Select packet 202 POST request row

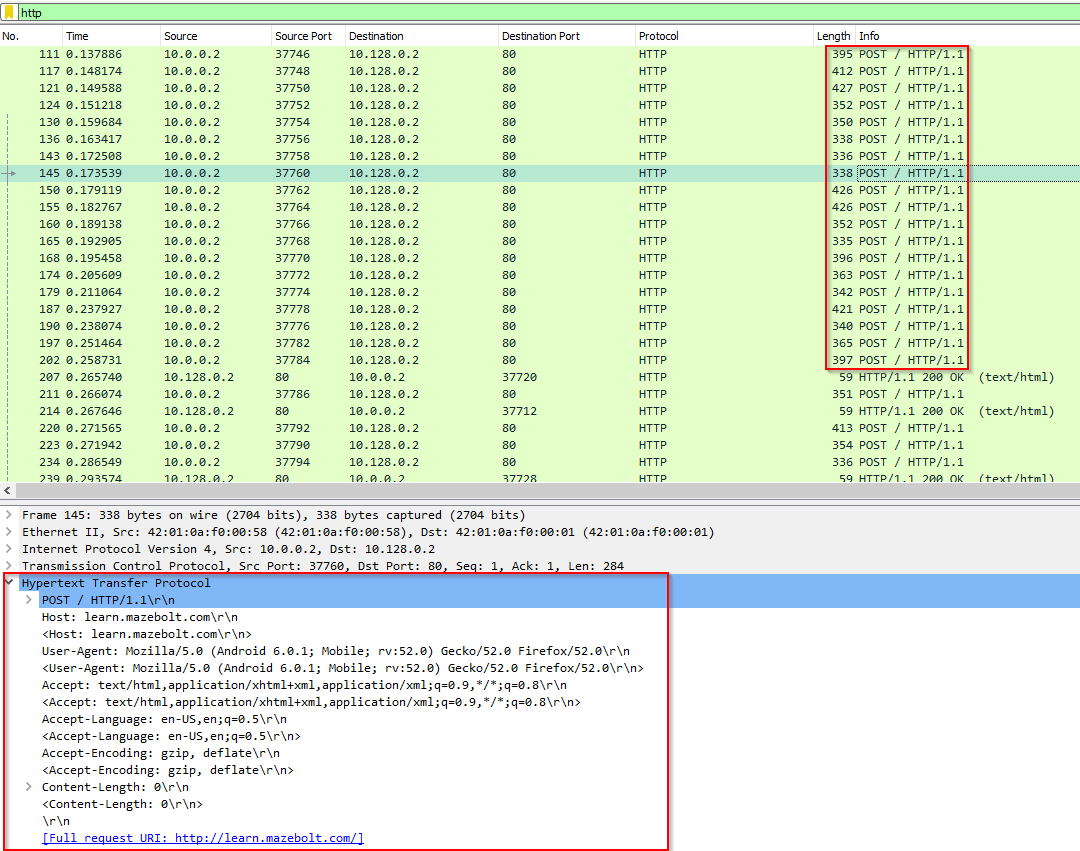[x=400, y=360]
